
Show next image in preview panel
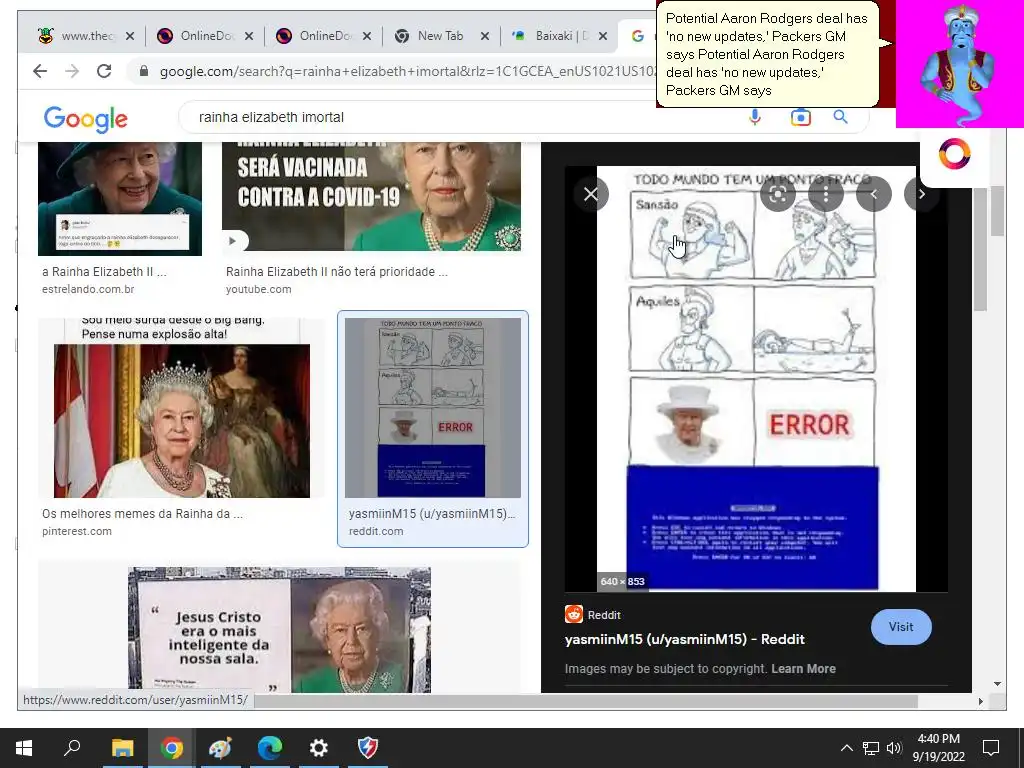[x=921, y=194]
